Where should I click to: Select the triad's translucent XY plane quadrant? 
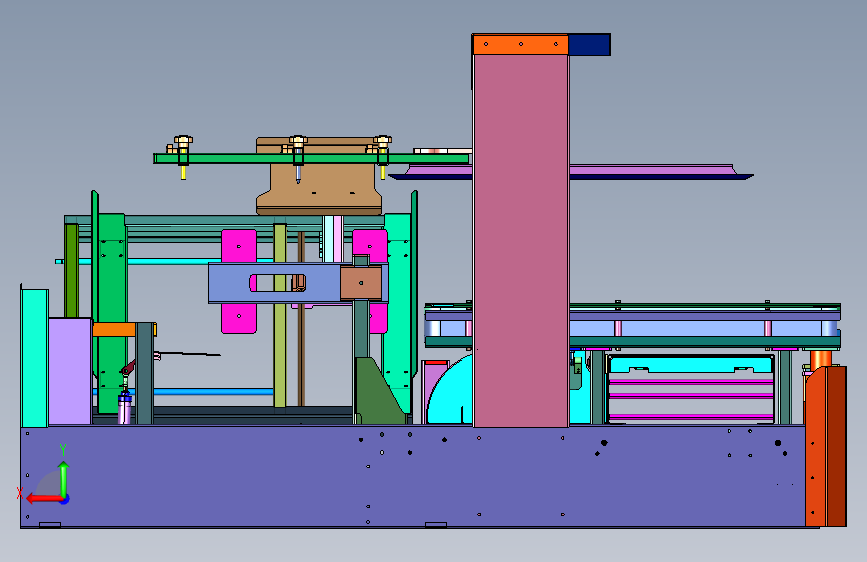[50, 485]
